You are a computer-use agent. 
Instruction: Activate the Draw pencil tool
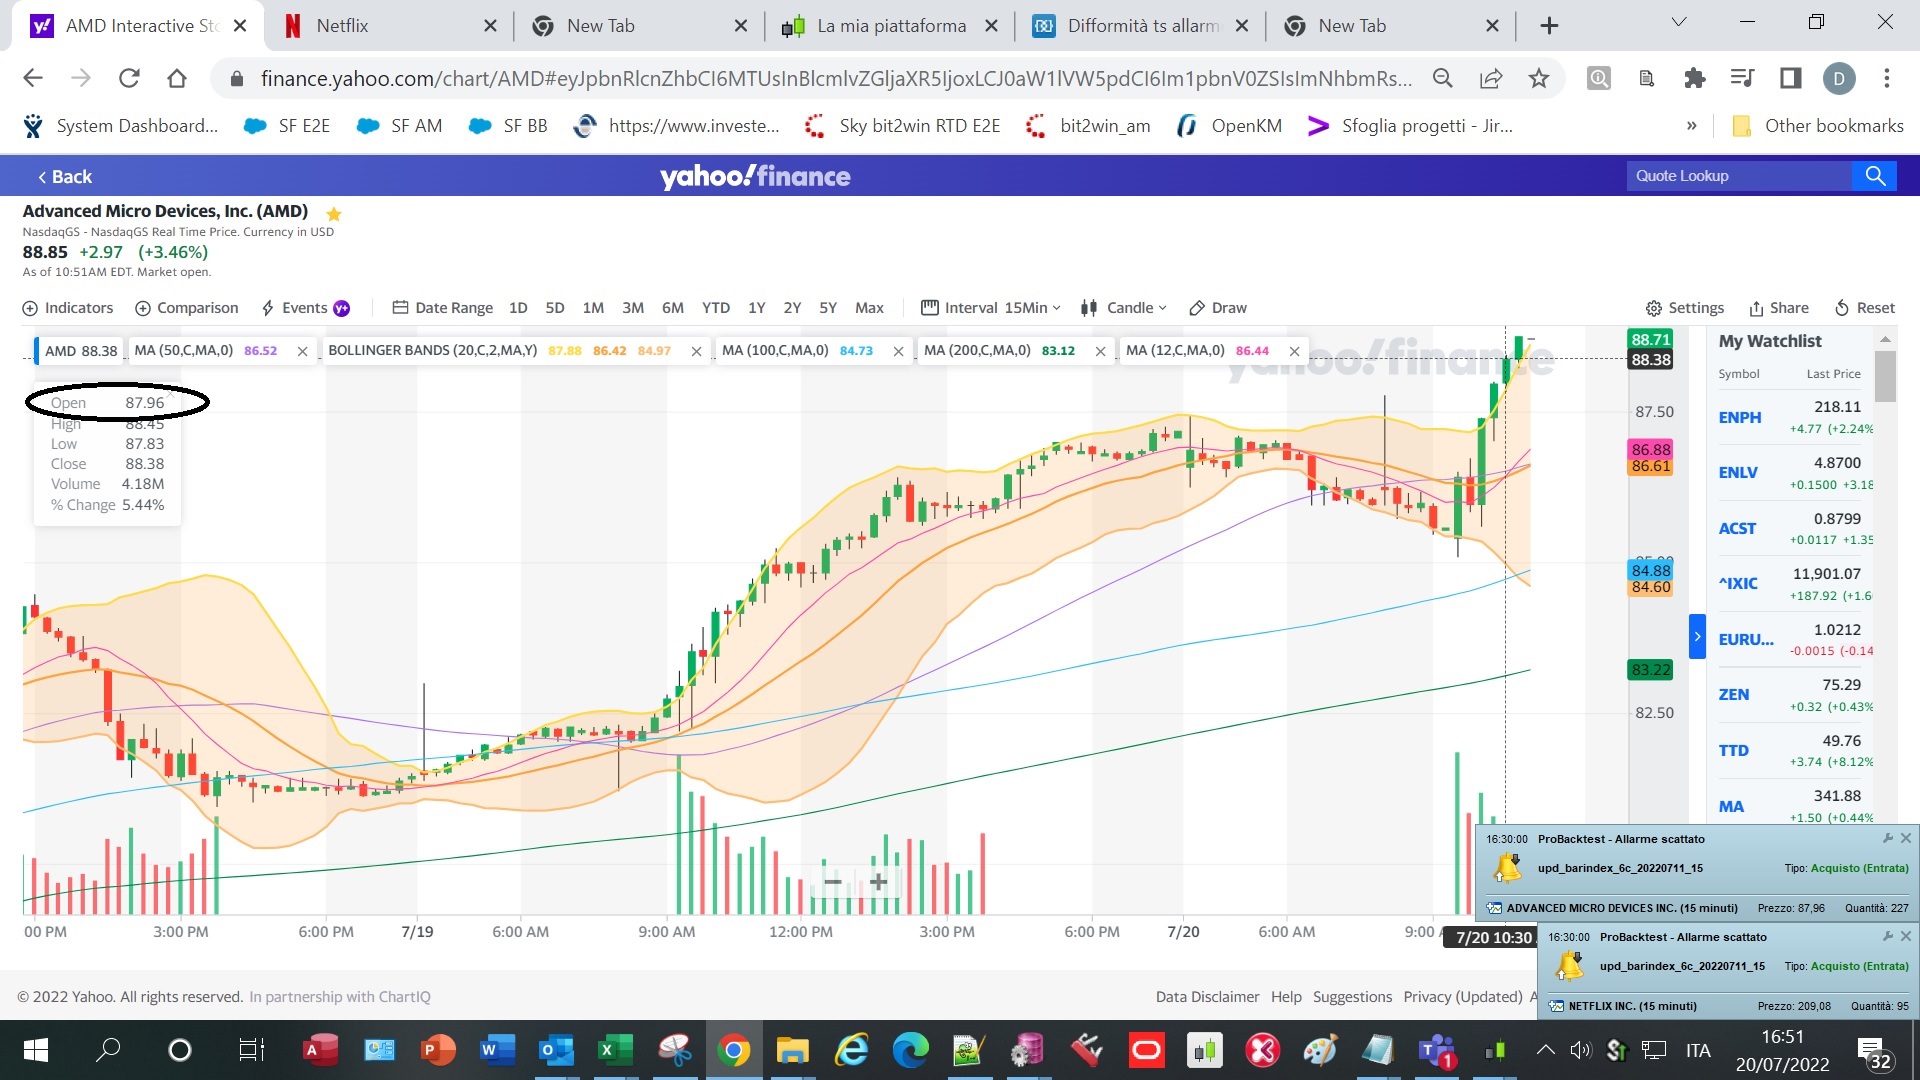point(1217,308)
